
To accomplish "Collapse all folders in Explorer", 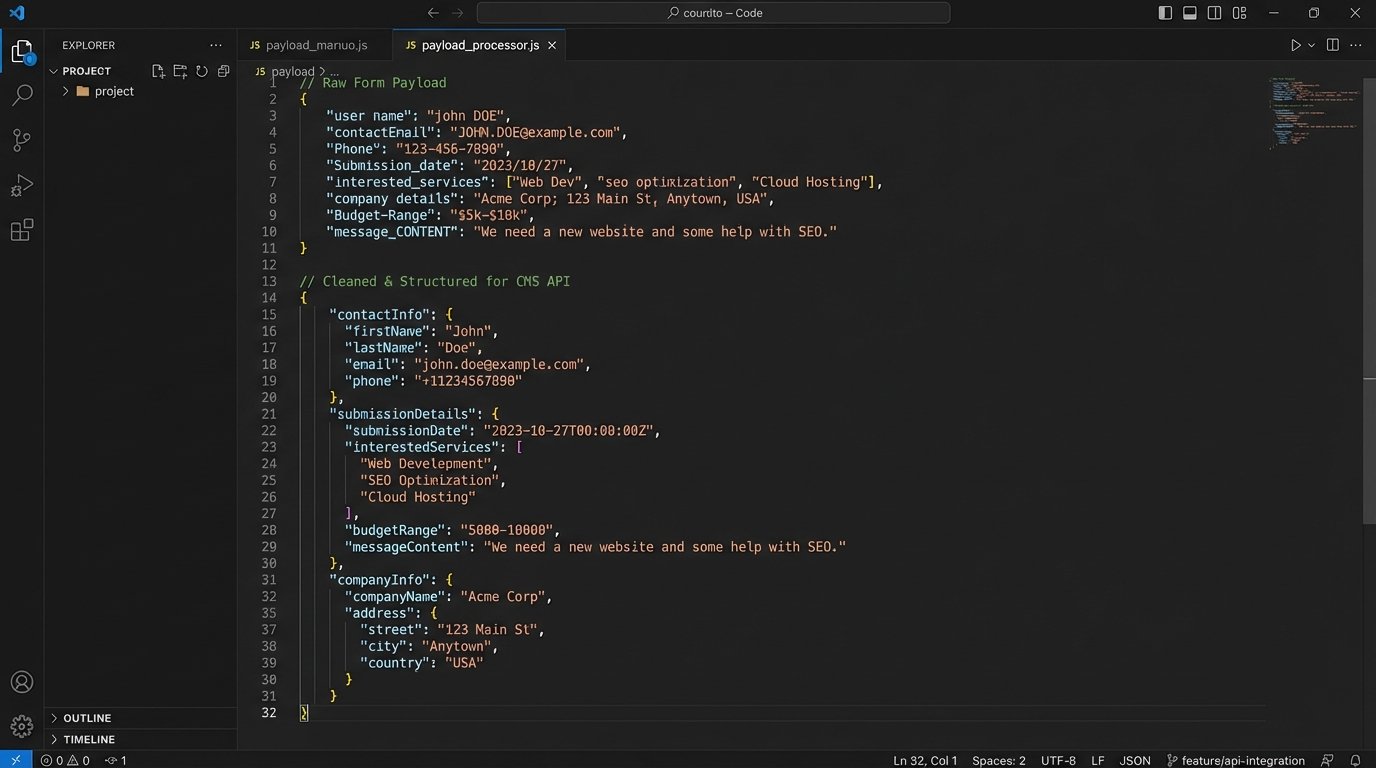I will point(224,71).
